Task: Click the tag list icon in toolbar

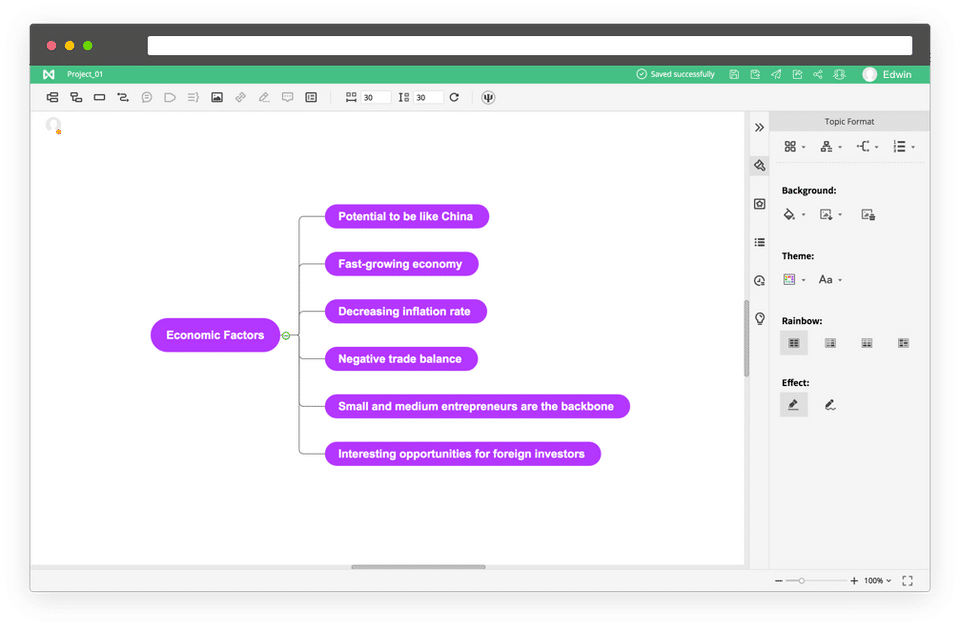Action: pyautogui.click(x=311, y=97)
